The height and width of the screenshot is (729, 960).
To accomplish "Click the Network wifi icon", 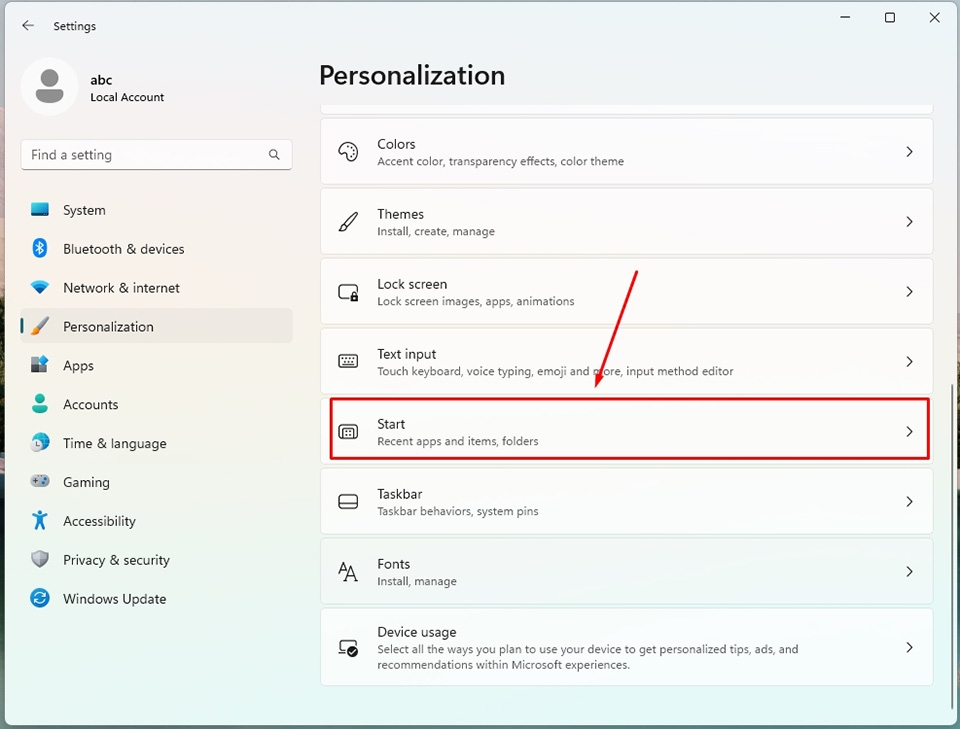I will (40, 287).
